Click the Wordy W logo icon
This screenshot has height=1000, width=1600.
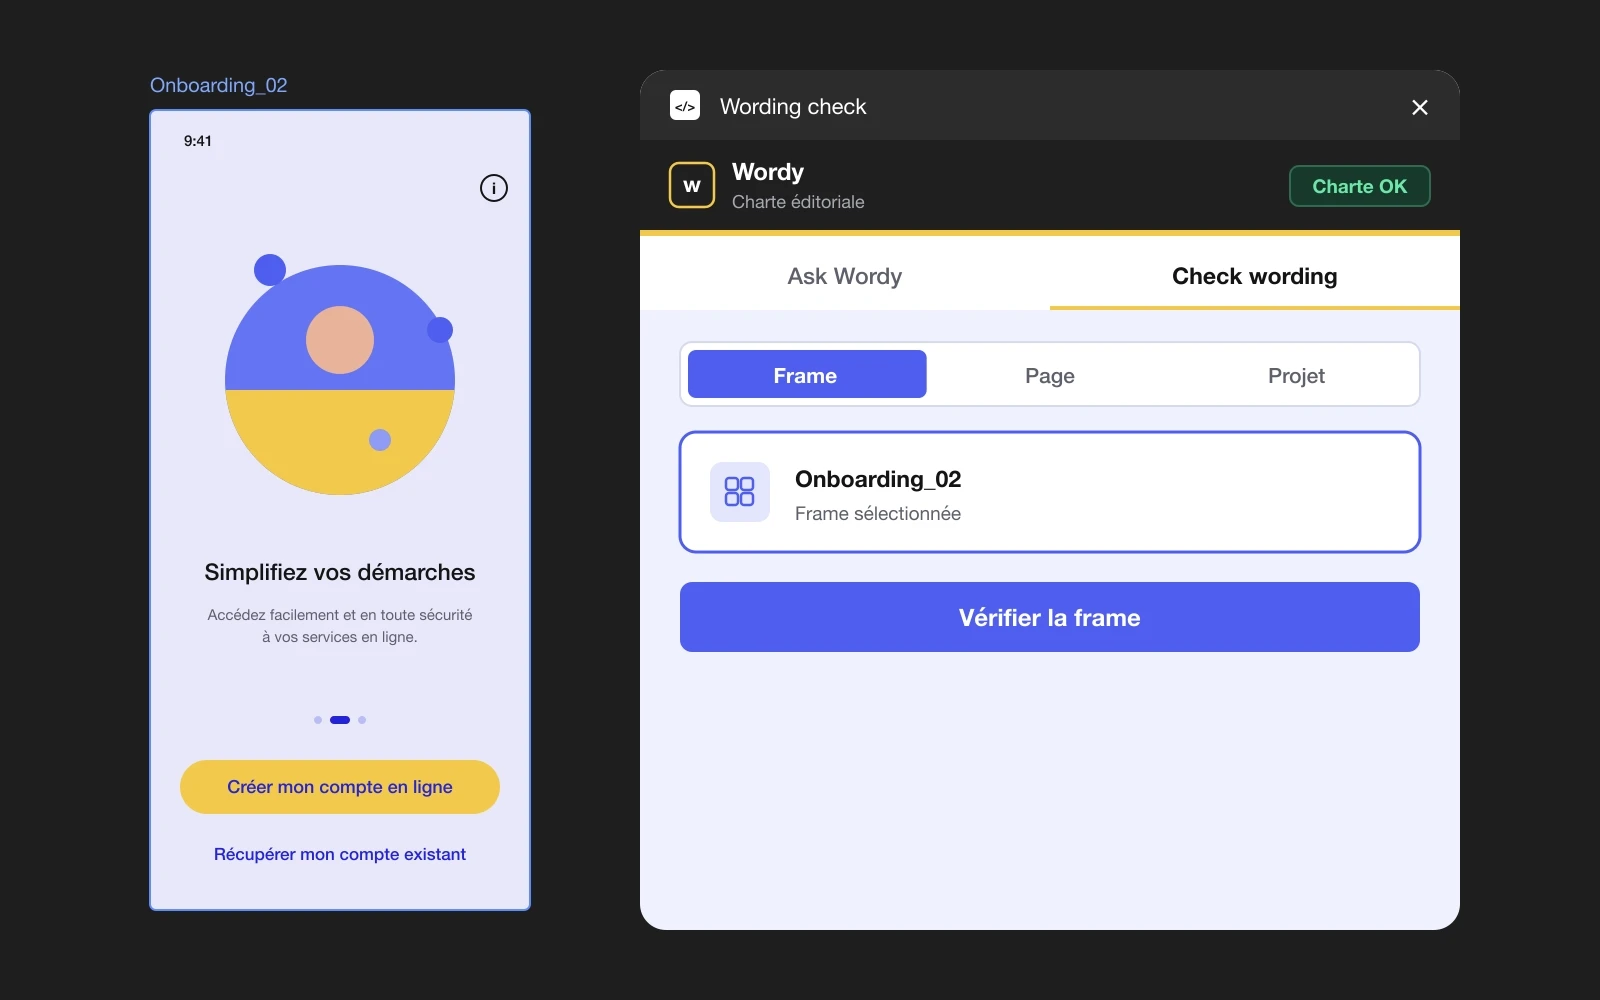click(x=692, y=185)
